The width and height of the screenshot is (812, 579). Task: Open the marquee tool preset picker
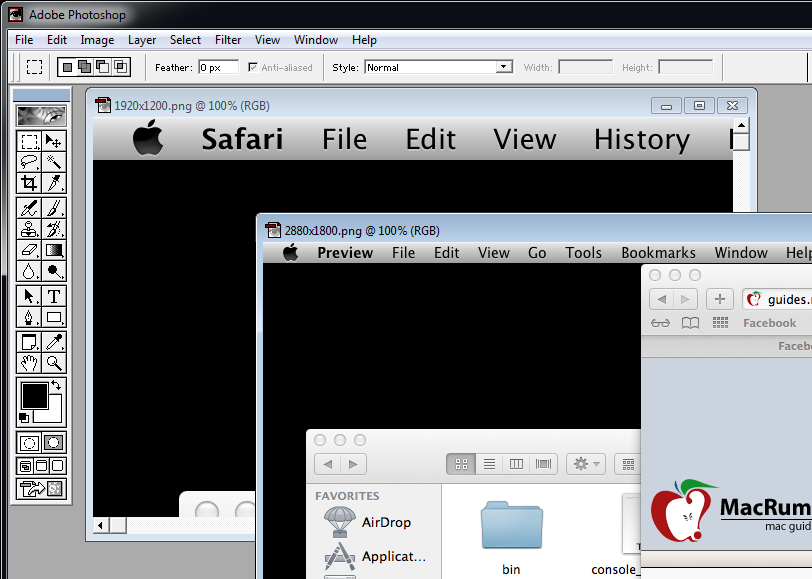pyautogui.click(x=35, y=67)
